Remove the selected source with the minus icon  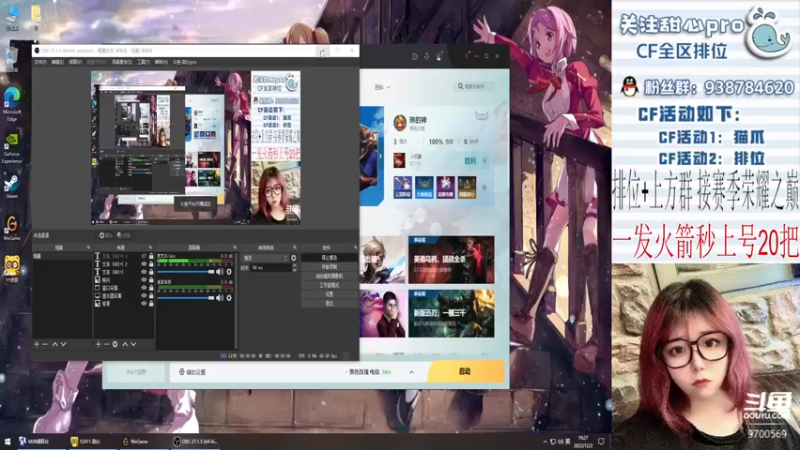tap(106, 344)
